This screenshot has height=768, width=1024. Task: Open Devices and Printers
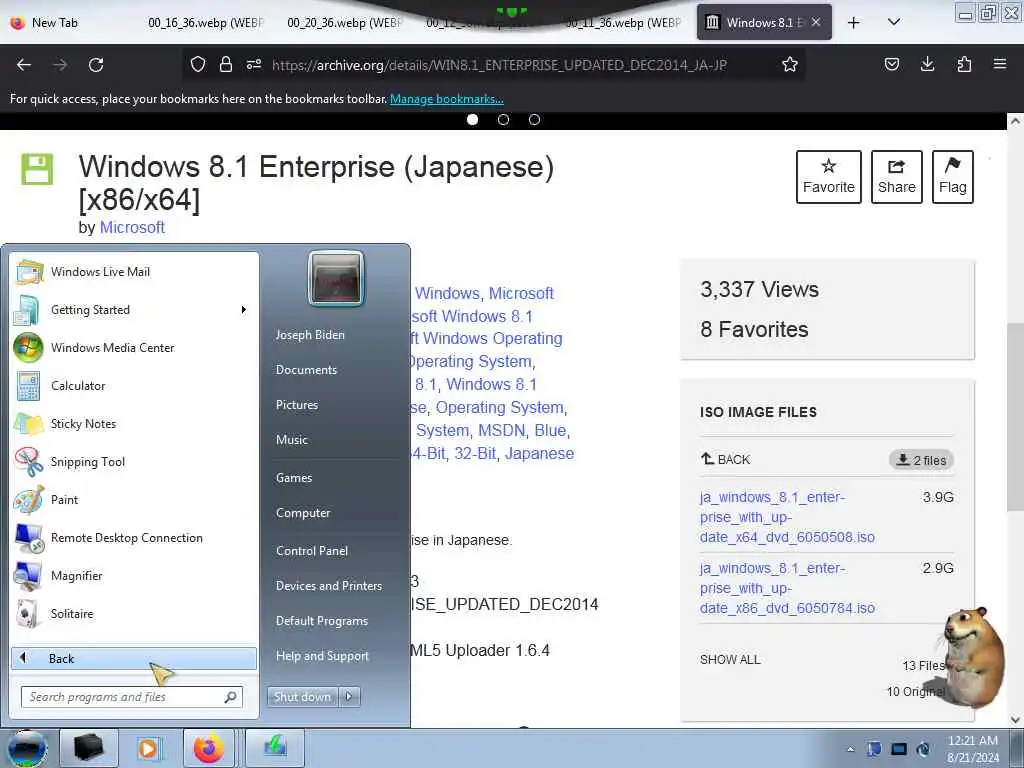tap(328, 586)
